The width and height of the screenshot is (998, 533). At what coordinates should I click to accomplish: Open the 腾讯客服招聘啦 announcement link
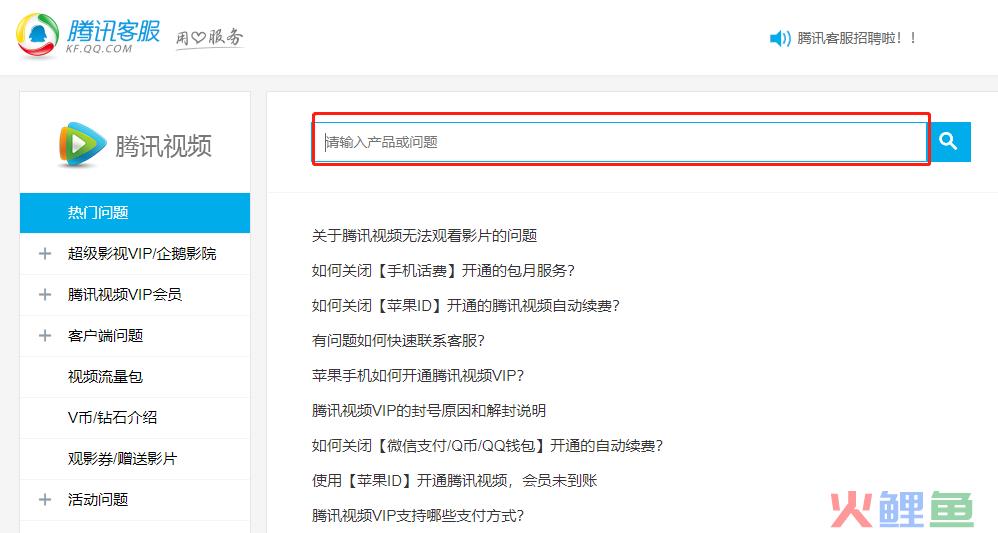[857, 38]
